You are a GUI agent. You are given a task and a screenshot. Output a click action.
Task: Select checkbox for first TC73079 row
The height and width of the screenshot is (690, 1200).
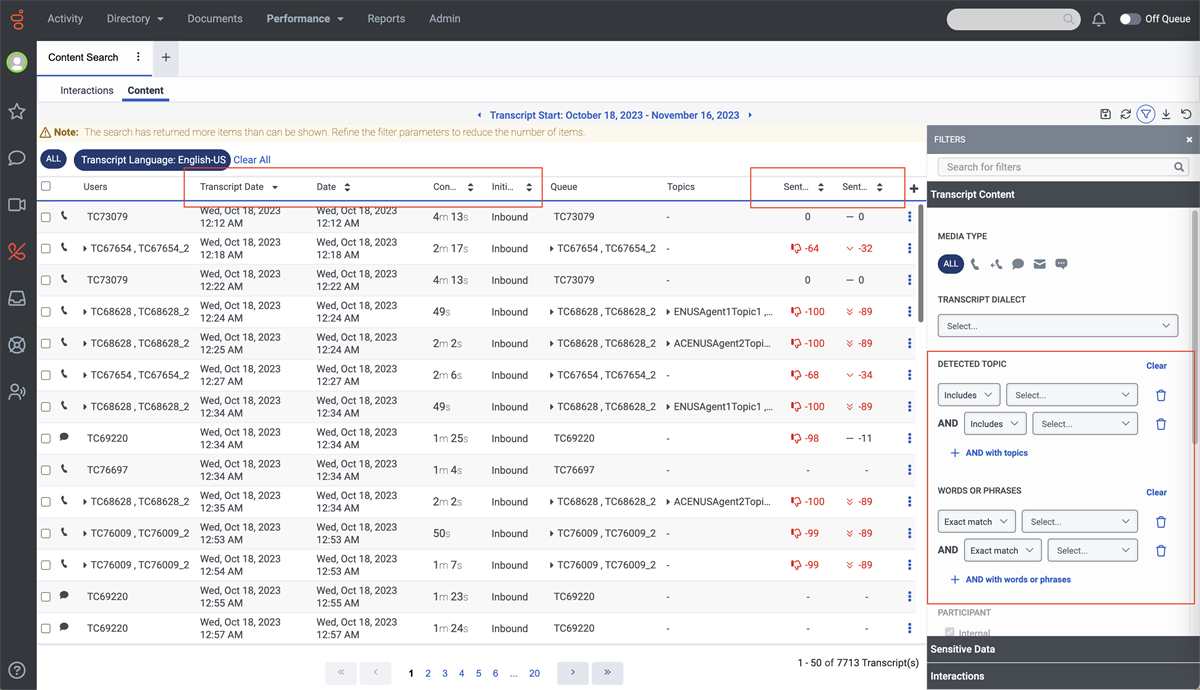click(x=46, y=217)
